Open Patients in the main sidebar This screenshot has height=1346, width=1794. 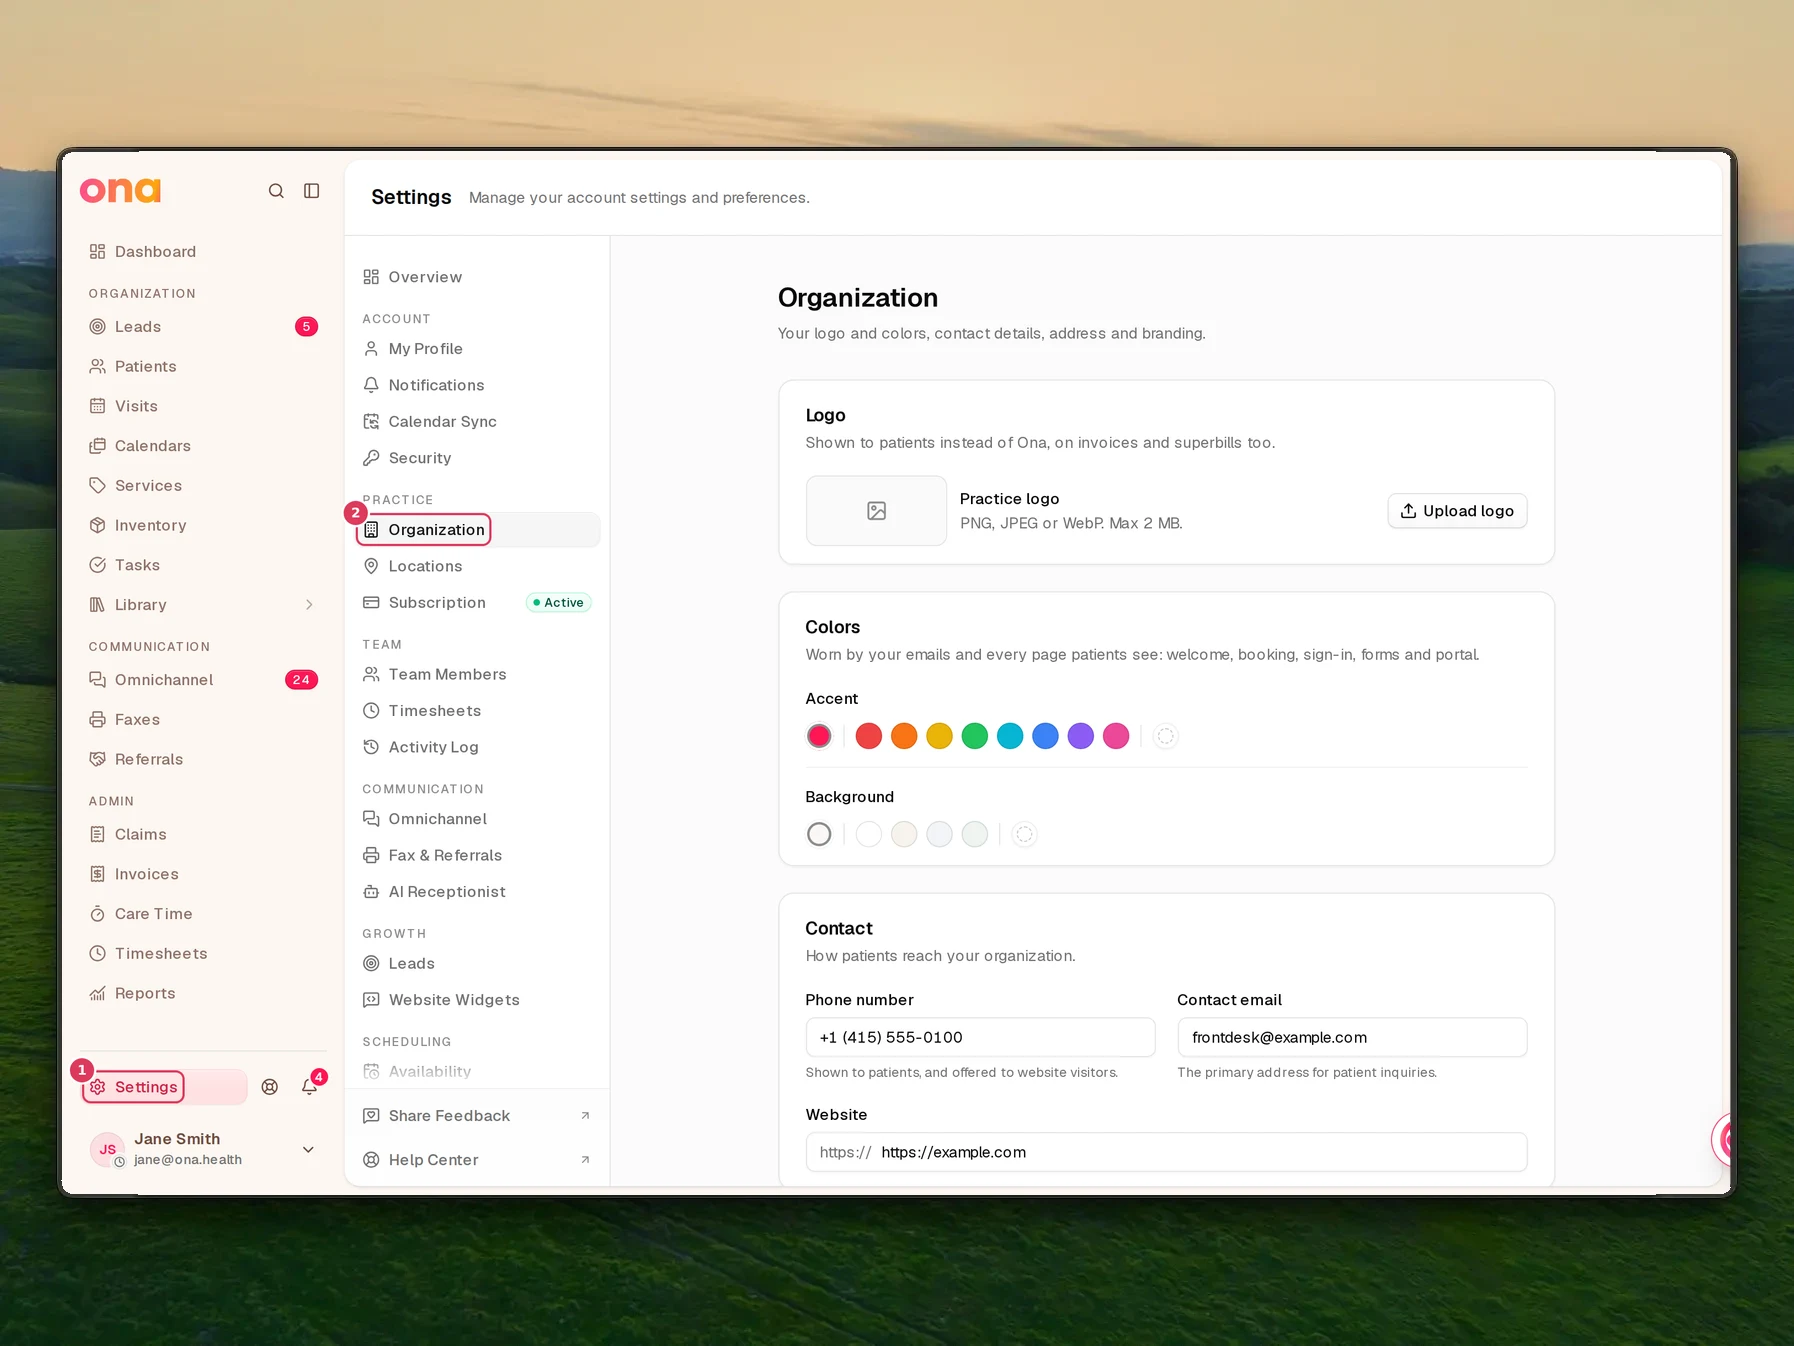[203, 367]
